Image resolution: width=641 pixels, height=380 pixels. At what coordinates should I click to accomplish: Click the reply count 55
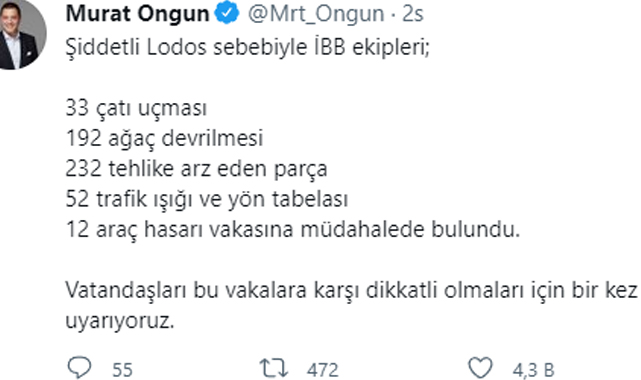pyautogui.click(x=122, y=370)
